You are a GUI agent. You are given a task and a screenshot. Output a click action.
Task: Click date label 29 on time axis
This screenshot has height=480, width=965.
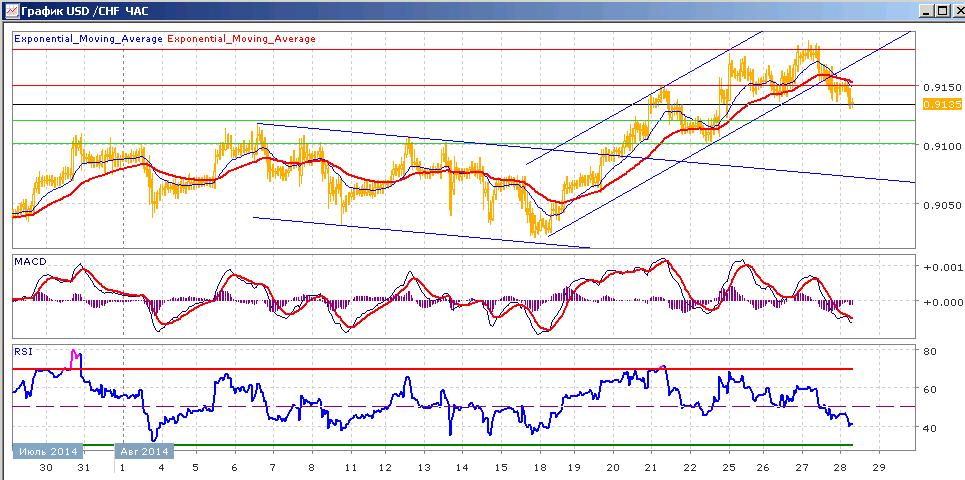(x=880, y=468)
